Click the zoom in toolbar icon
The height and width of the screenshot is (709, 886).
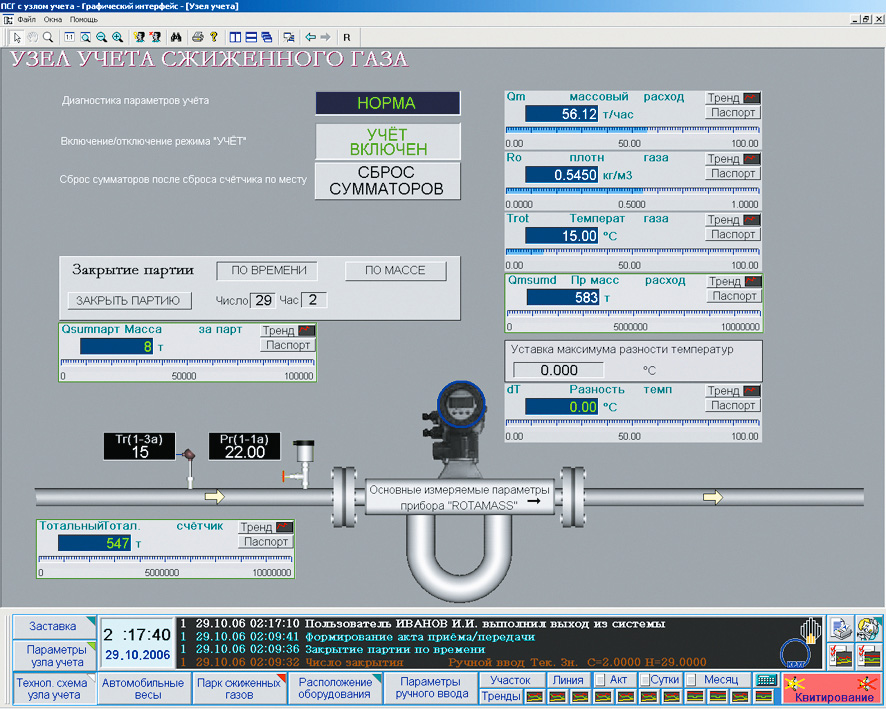click(x=117, y=37)
